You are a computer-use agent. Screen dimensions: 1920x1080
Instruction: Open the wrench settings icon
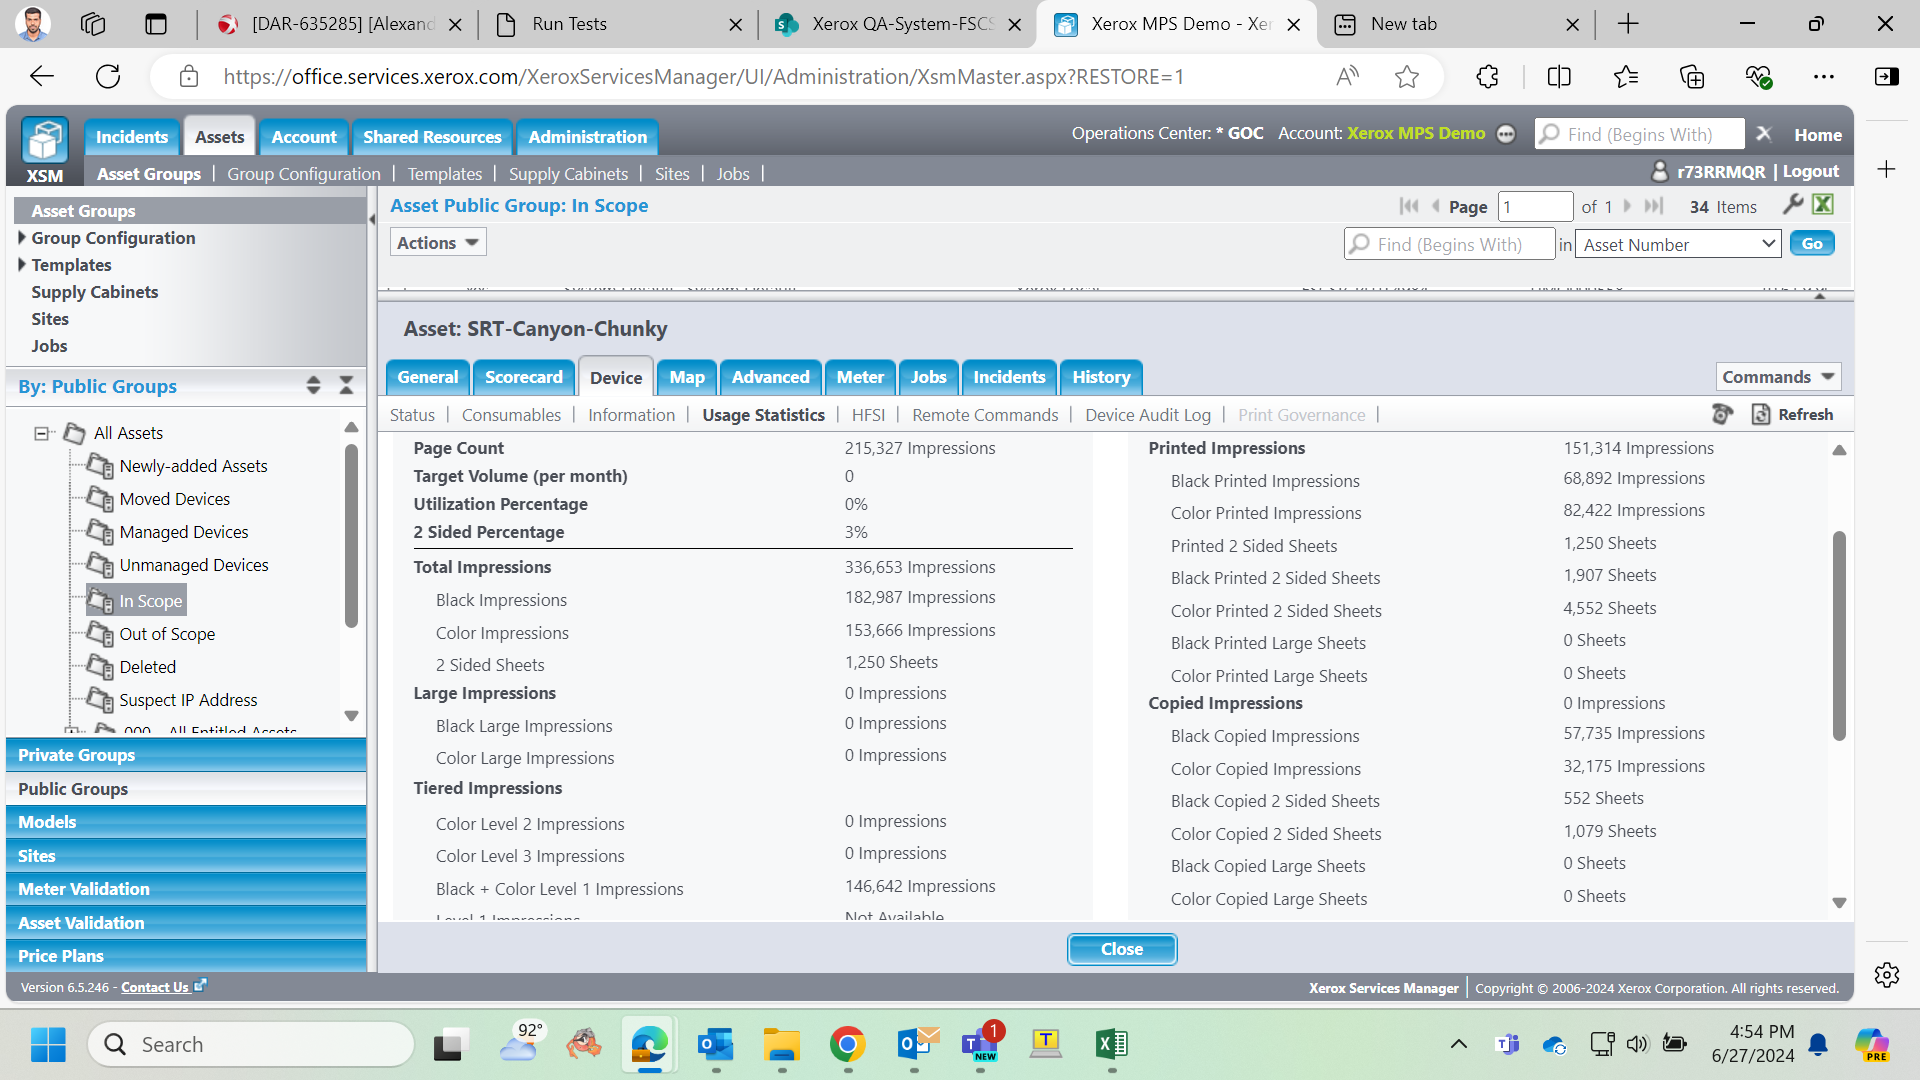click(1793, 205)
